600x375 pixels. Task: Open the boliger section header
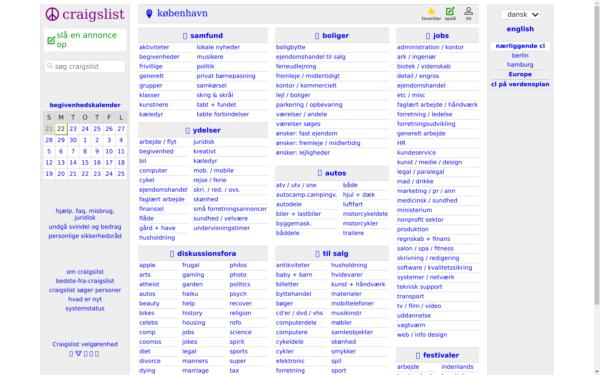coord(332,36)
